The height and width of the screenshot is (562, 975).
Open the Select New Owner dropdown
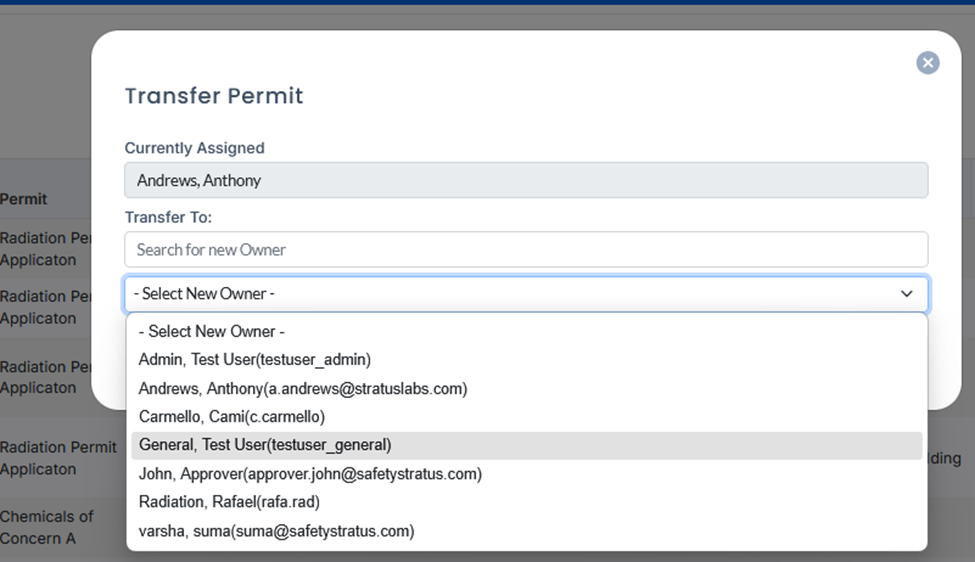(x=526, y=293)
